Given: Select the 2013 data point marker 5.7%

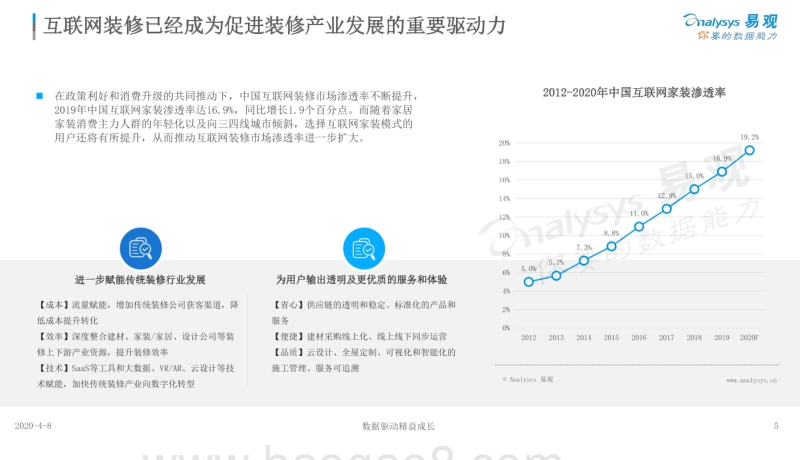Looking at the screenshot, I should click(x=556, y=275).
